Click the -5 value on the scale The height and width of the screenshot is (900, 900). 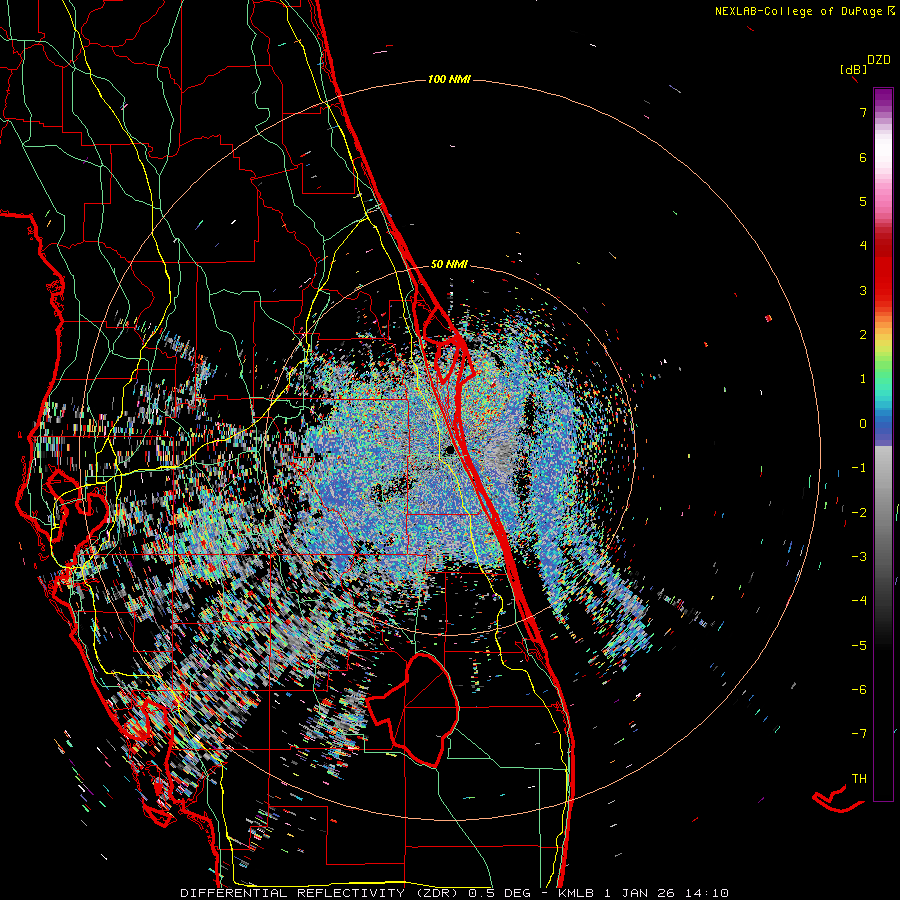[859, 646]
